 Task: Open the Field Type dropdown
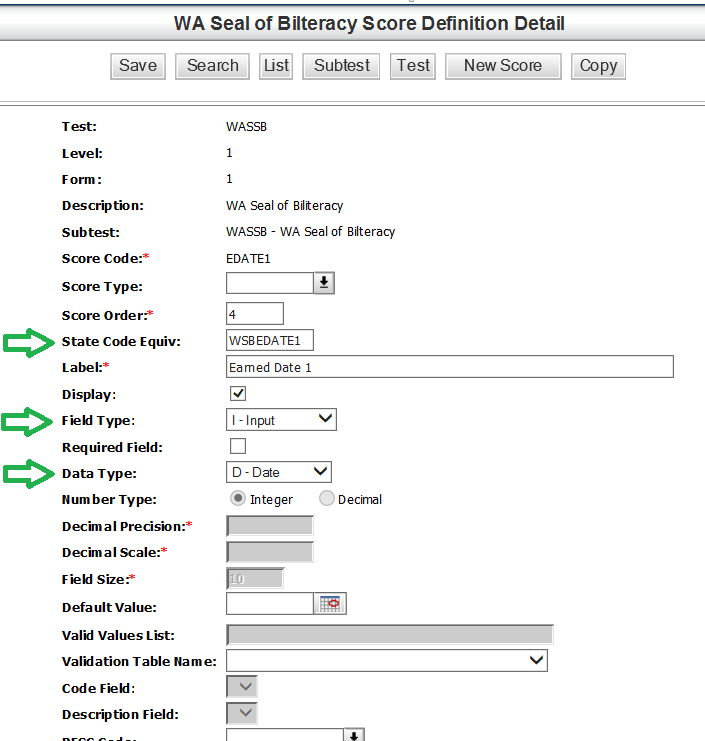[281, 420]
